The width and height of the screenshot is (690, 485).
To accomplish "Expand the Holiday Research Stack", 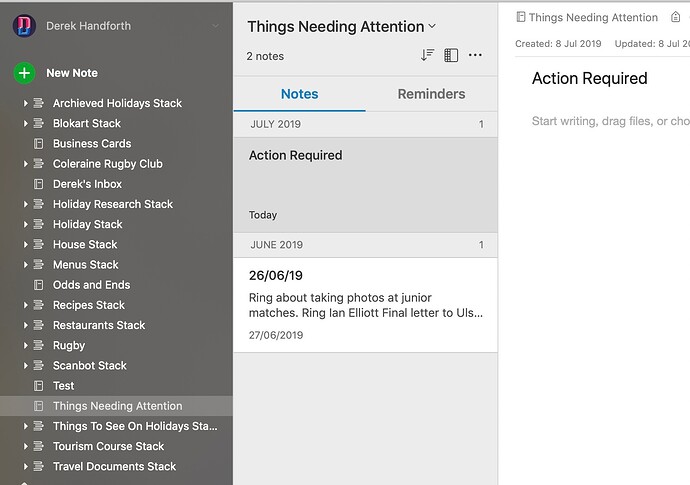I will pyautogui.click(x=25, y=204).
